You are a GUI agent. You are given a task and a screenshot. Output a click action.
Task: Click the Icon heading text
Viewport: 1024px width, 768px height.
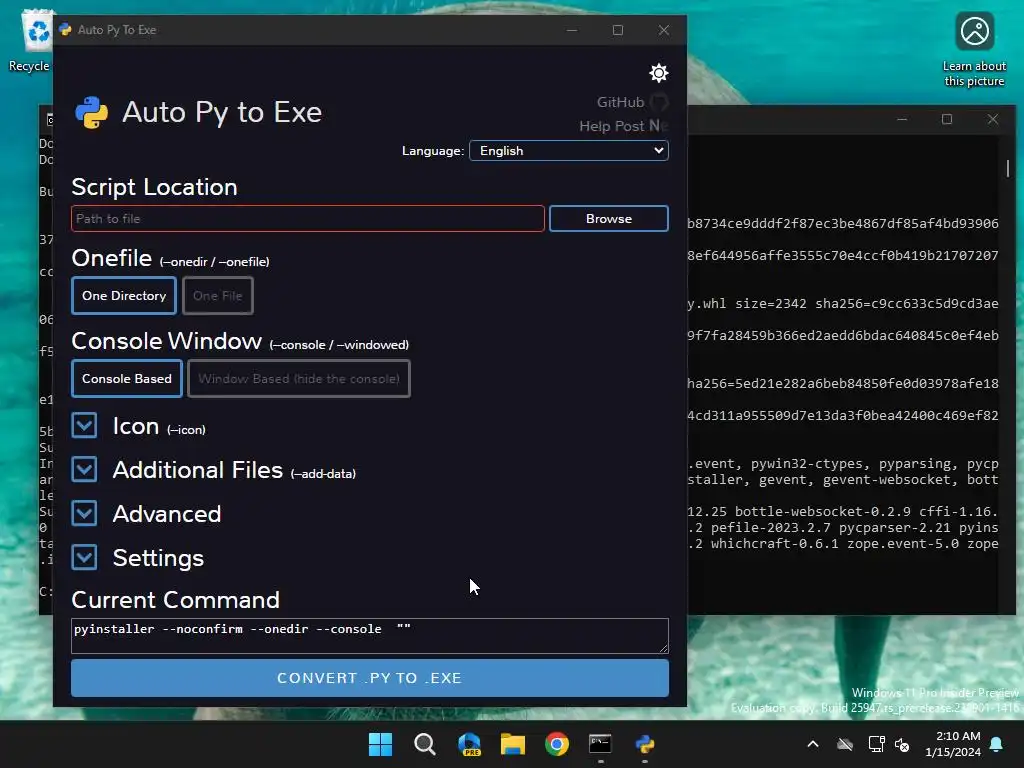[x=136, y=426]
